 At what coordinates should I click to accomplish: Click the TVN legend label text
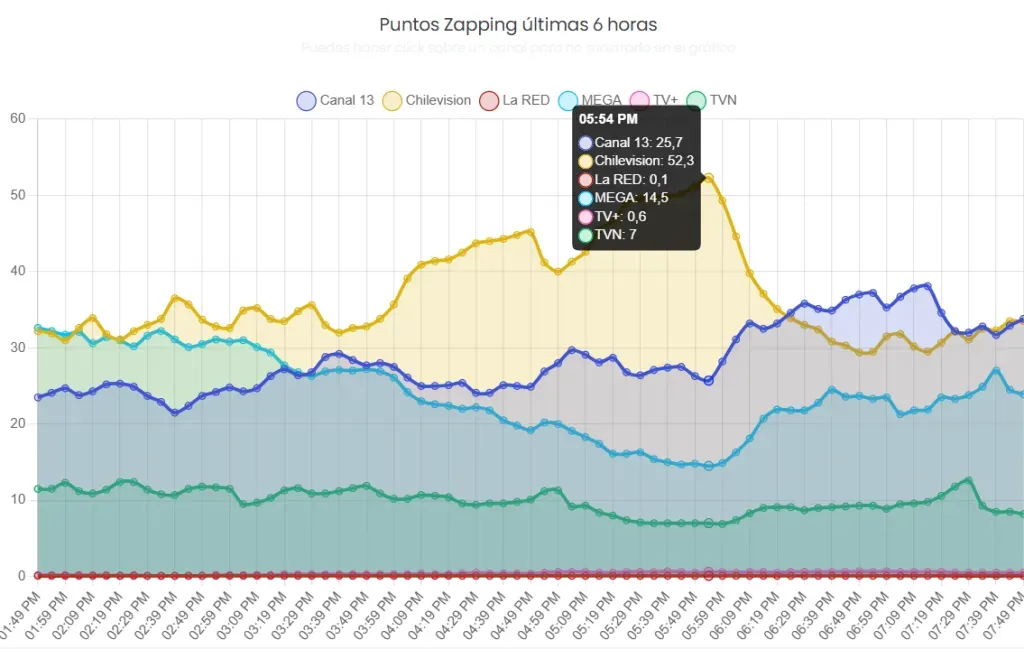[723, 100]
